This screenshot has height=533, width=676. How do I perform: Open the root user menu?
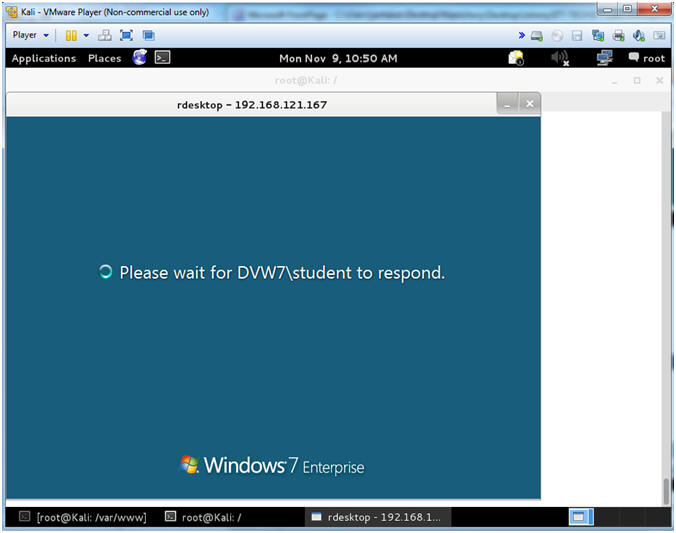[647, 58]
